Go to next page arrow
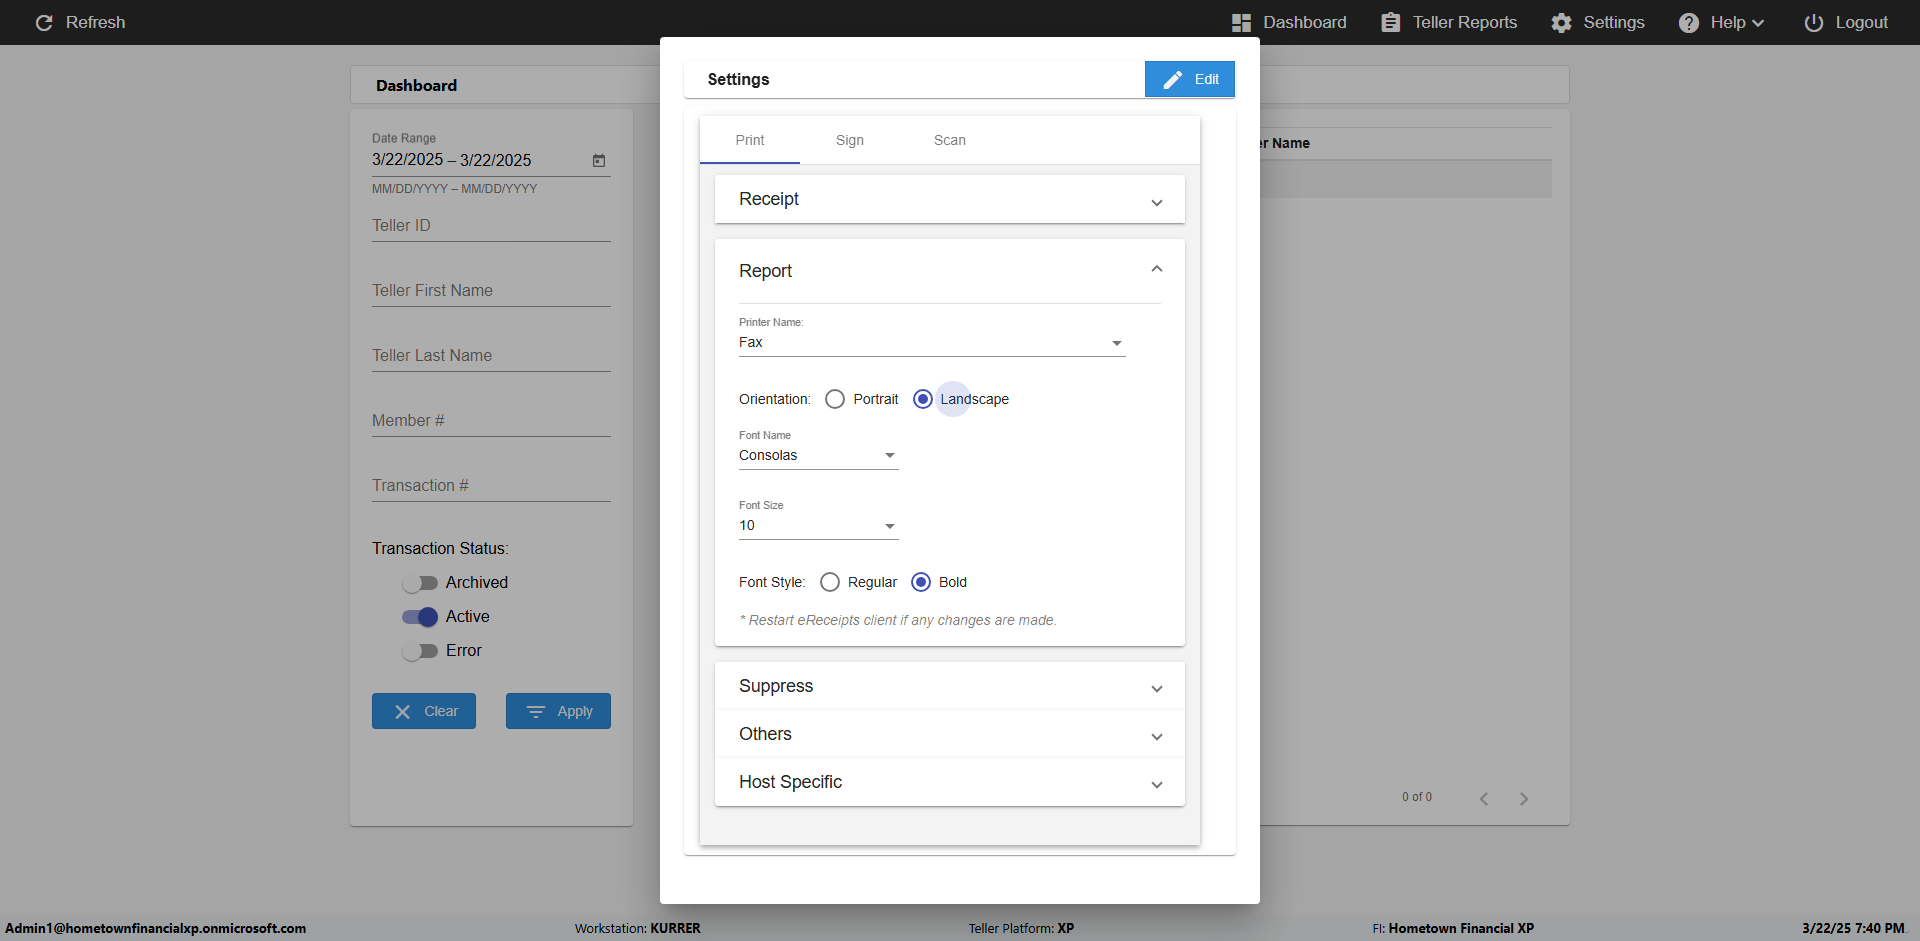 coord(1524,798)
